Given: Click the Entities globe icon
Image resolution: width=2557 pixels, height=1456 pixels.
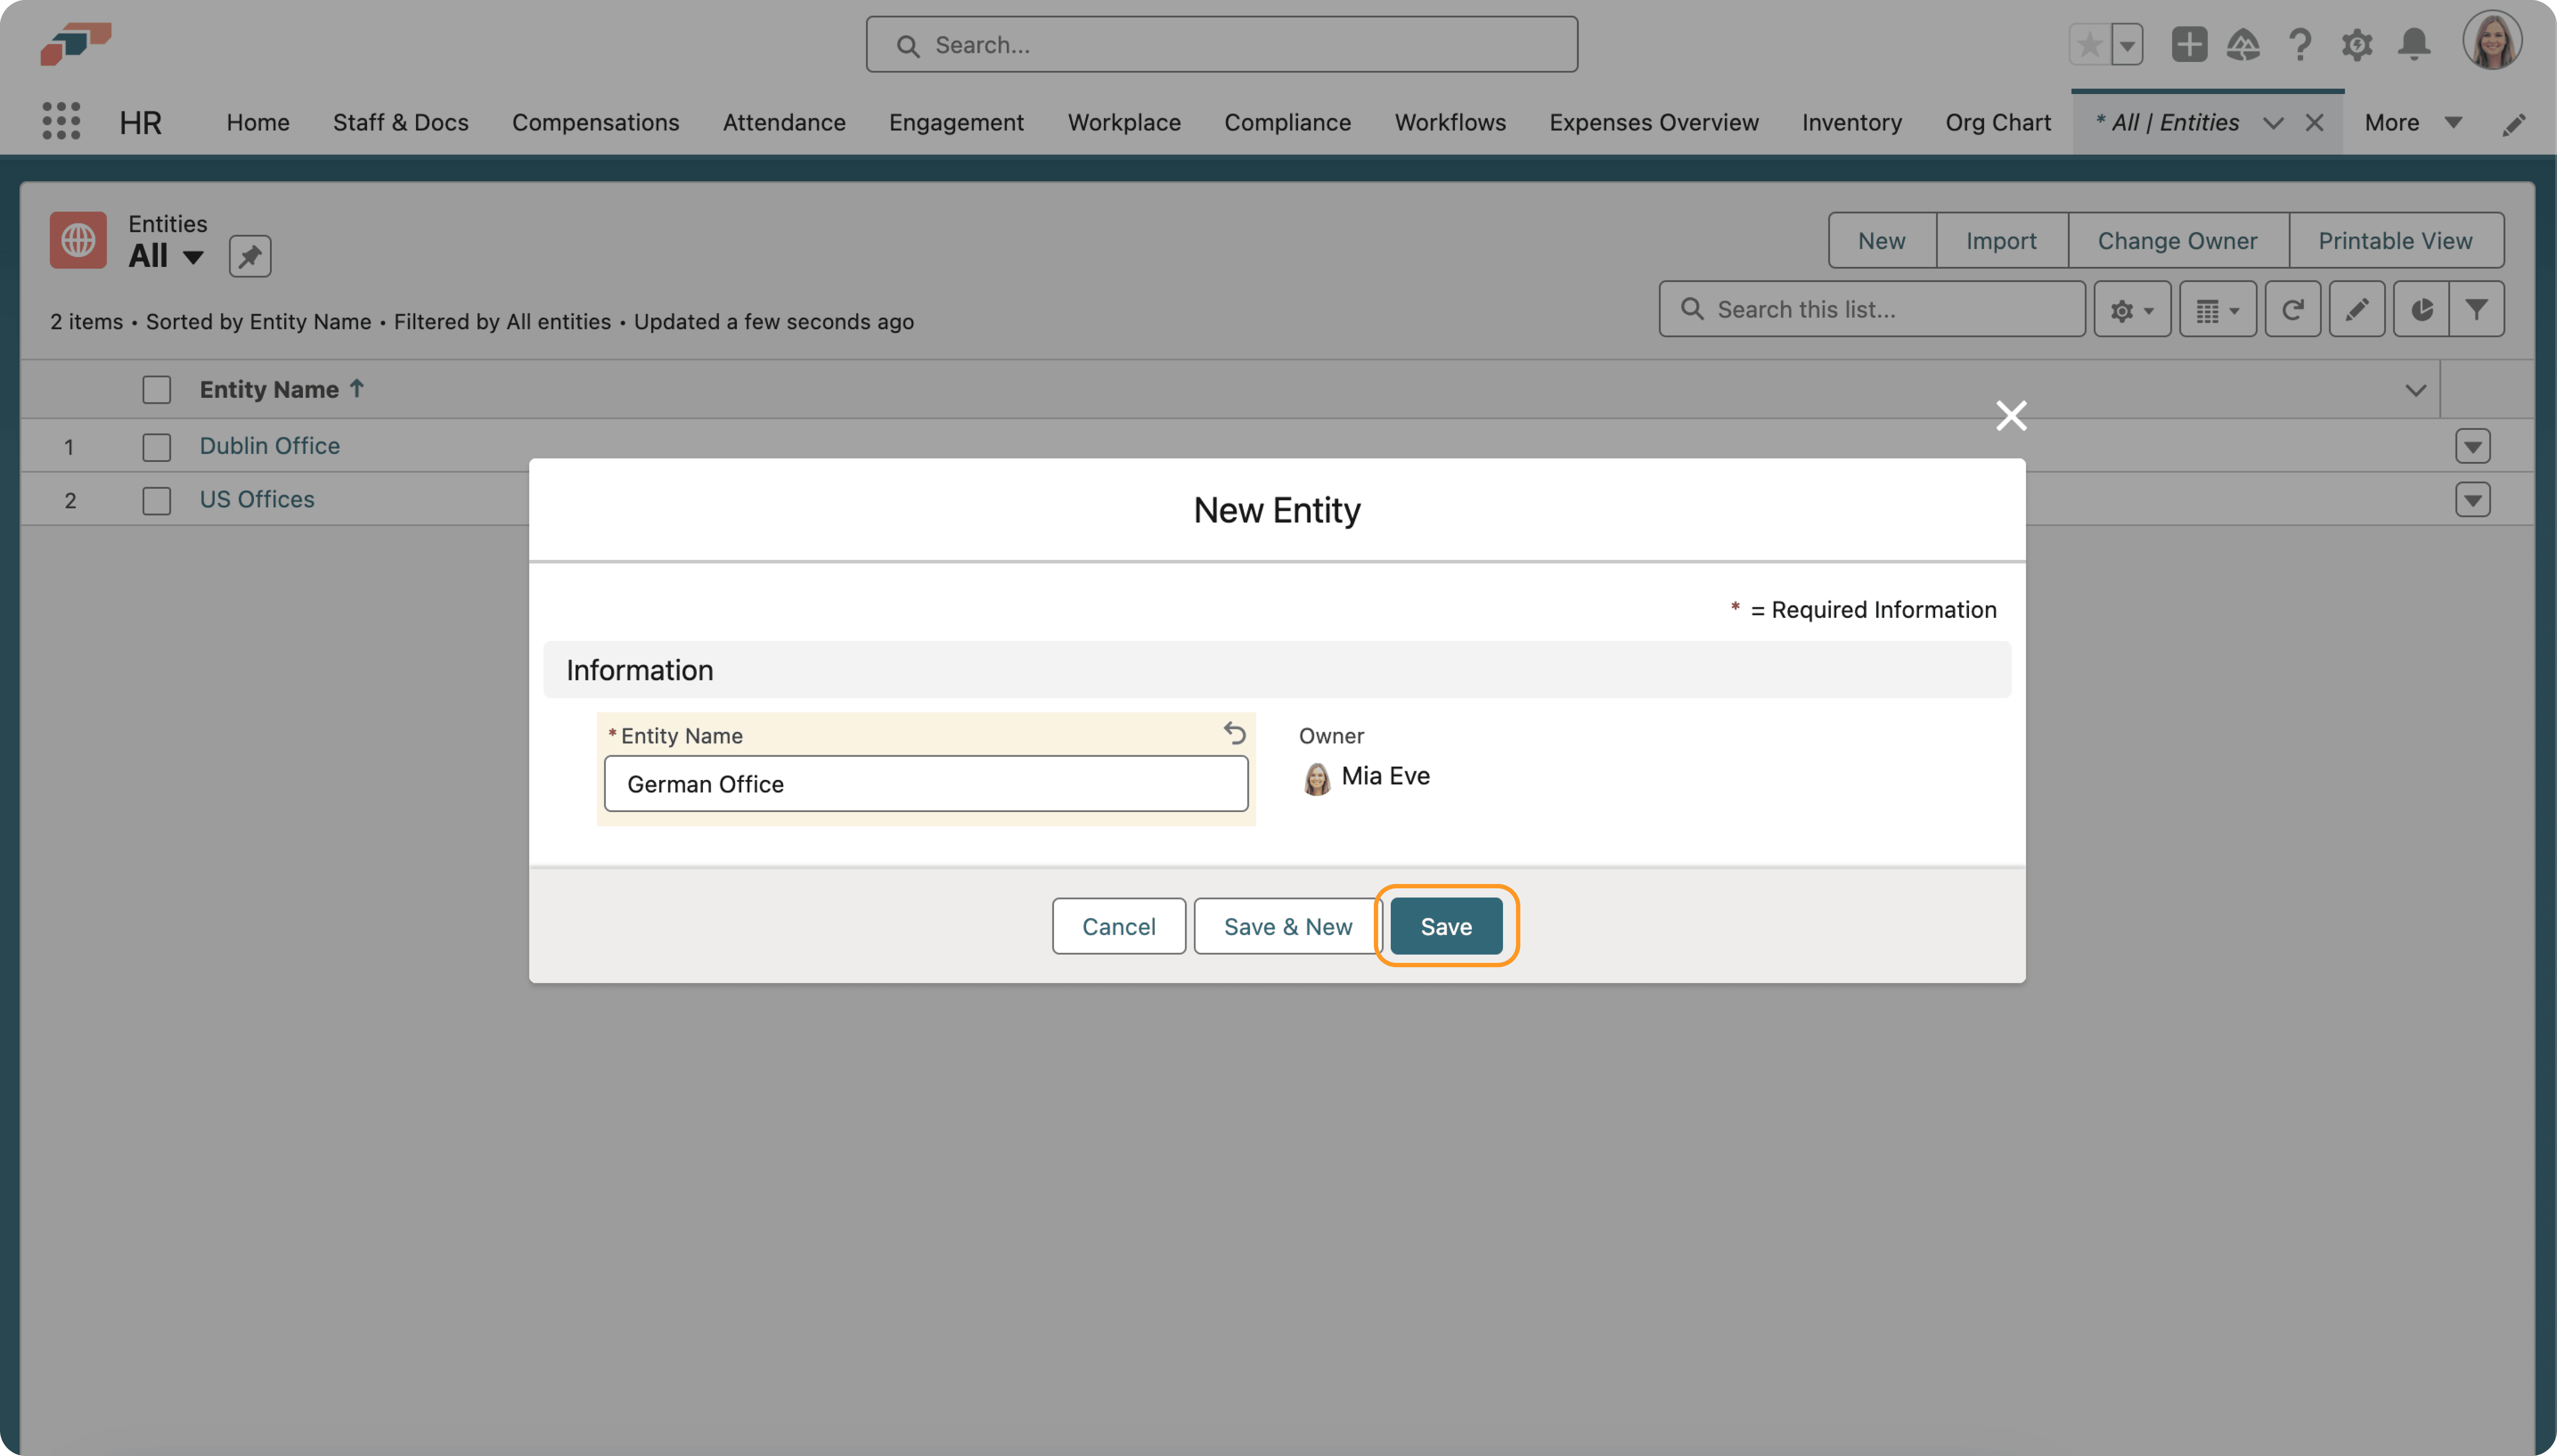Looking at the screenshot, I should coord(78,240).
